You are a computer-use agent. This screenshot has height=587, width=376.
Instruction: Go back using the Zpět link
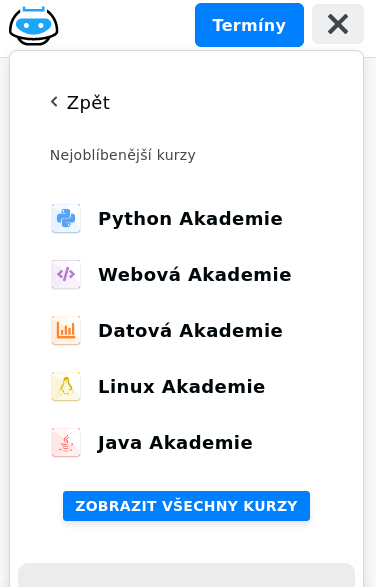click(80, 102)
